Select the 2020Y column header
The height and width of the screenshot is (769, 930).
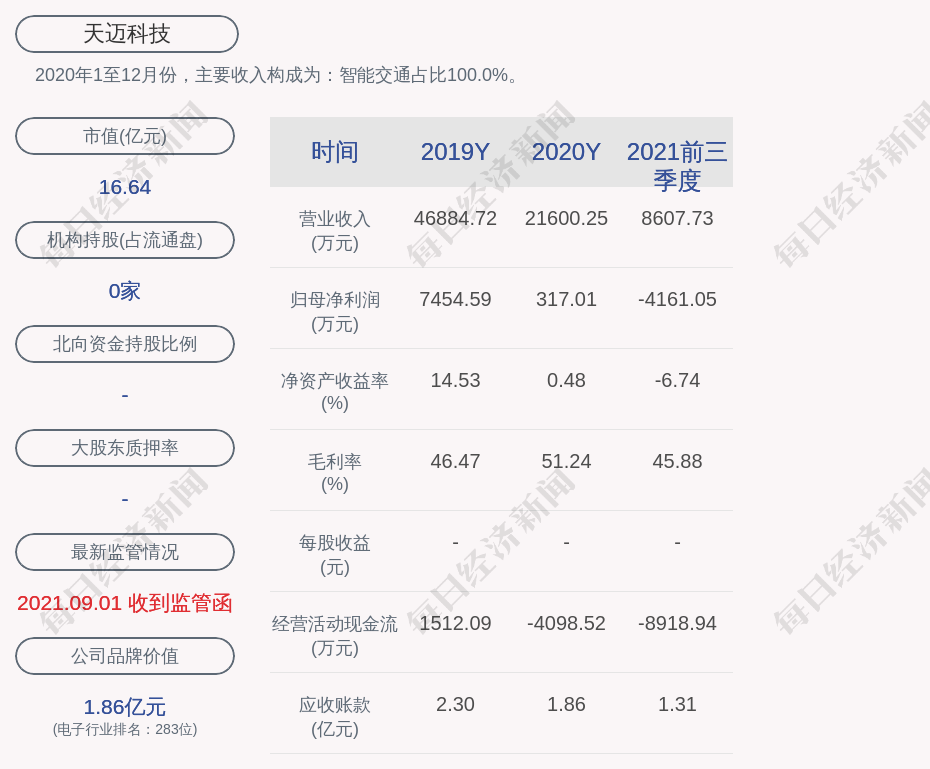566,152
